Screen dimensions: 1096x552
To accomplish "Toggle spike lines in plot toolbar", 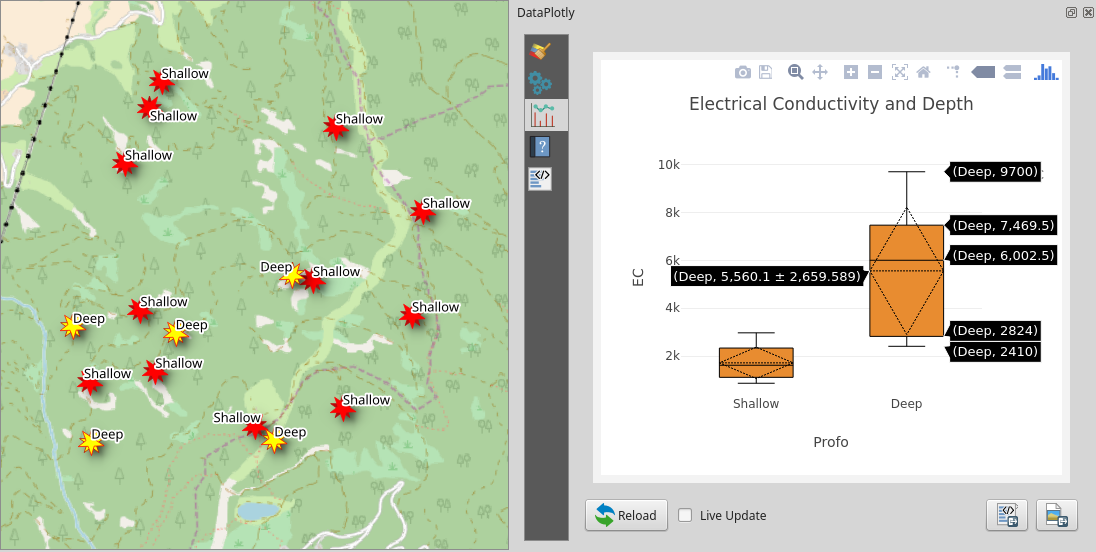I will 953,72.
